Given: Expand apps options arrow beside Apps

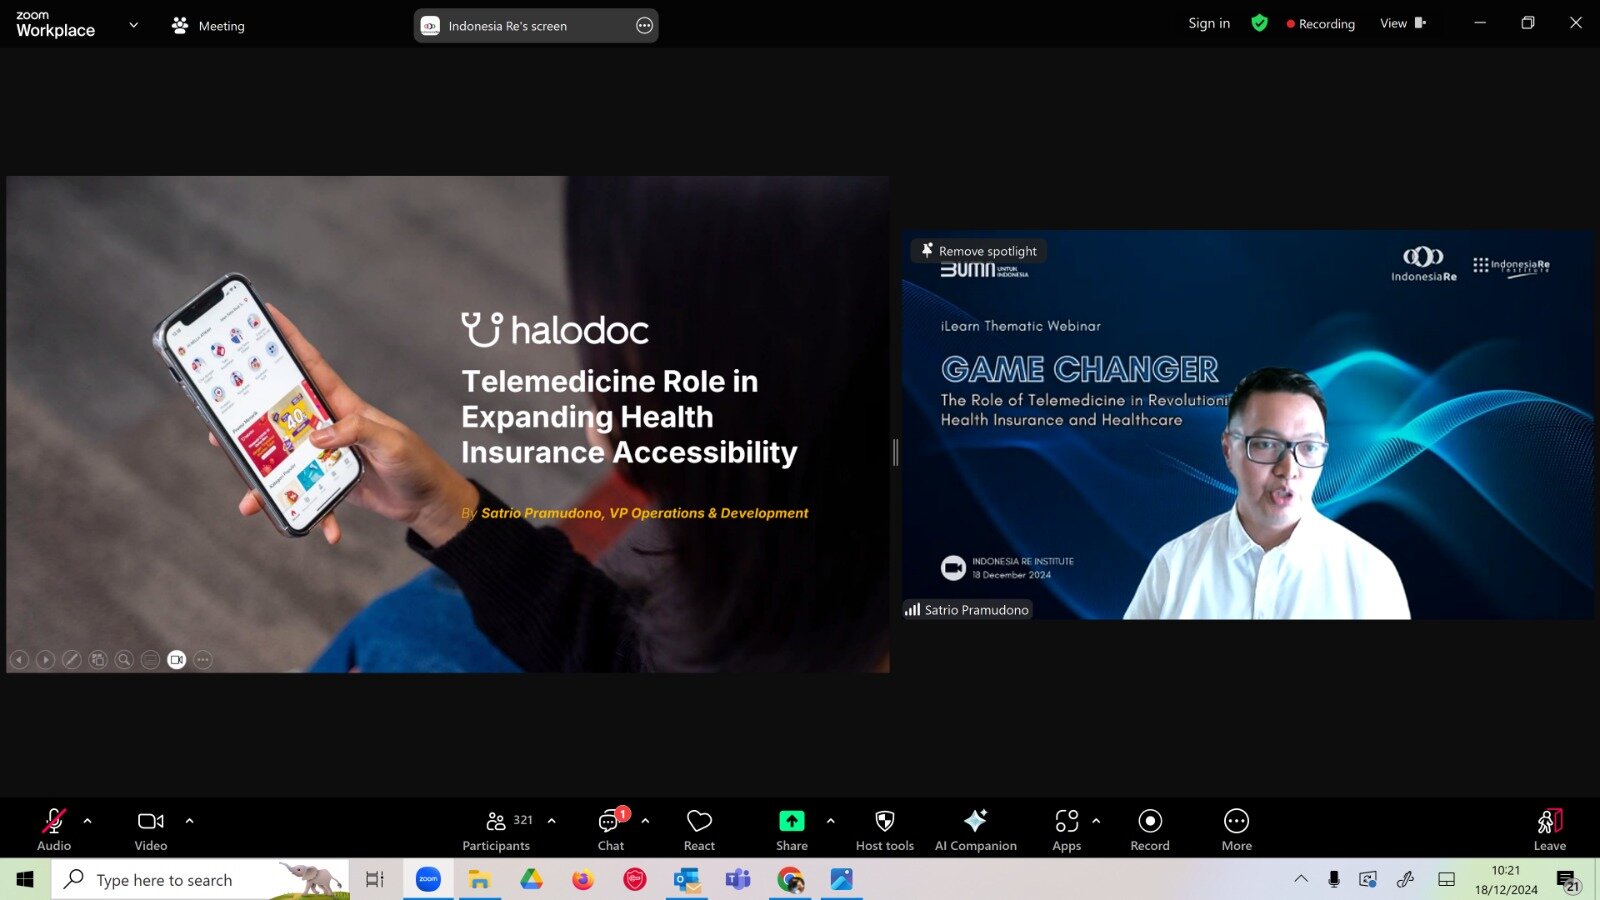Looking at the screenshot, I should point(1096,821).
